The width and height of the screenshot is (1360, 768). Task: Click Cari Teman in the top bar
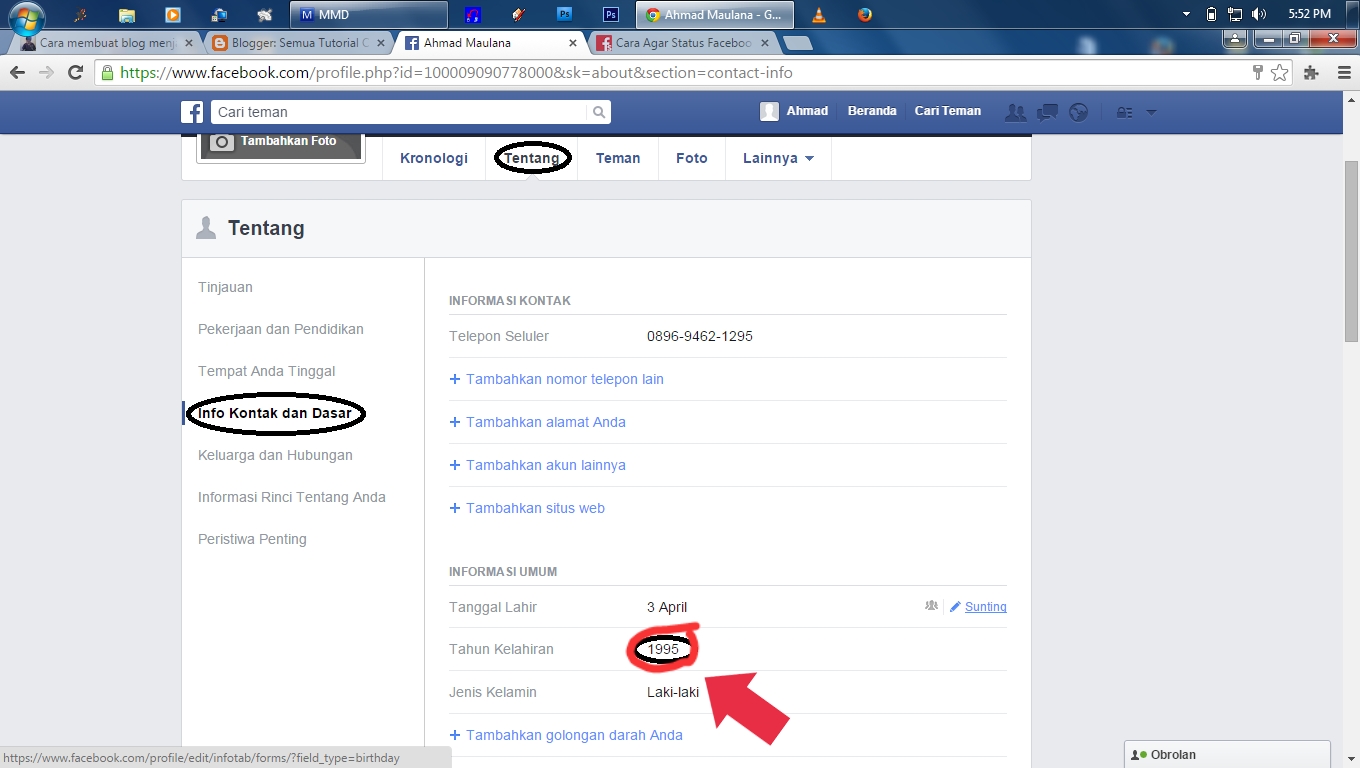948,111
